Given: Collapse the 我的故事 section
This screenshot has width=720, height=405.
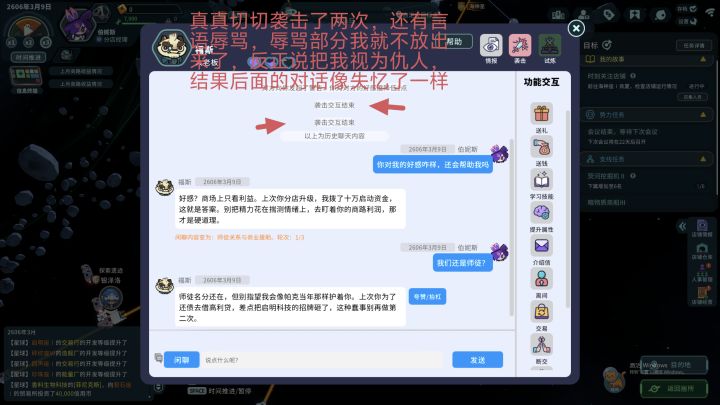Looking at the screenshot, I should [703, 59].
